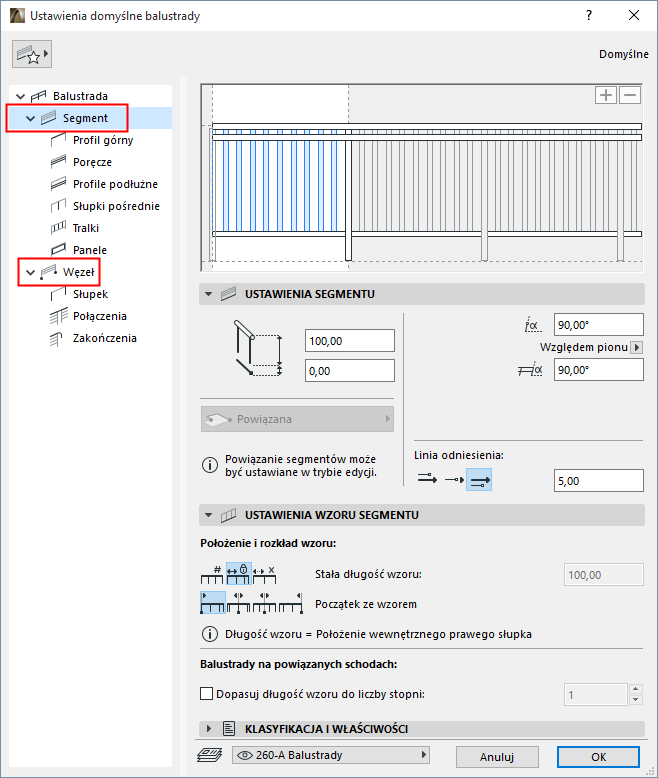
Task: Click the Anuluj button
Action: click(x=497, y=757)
